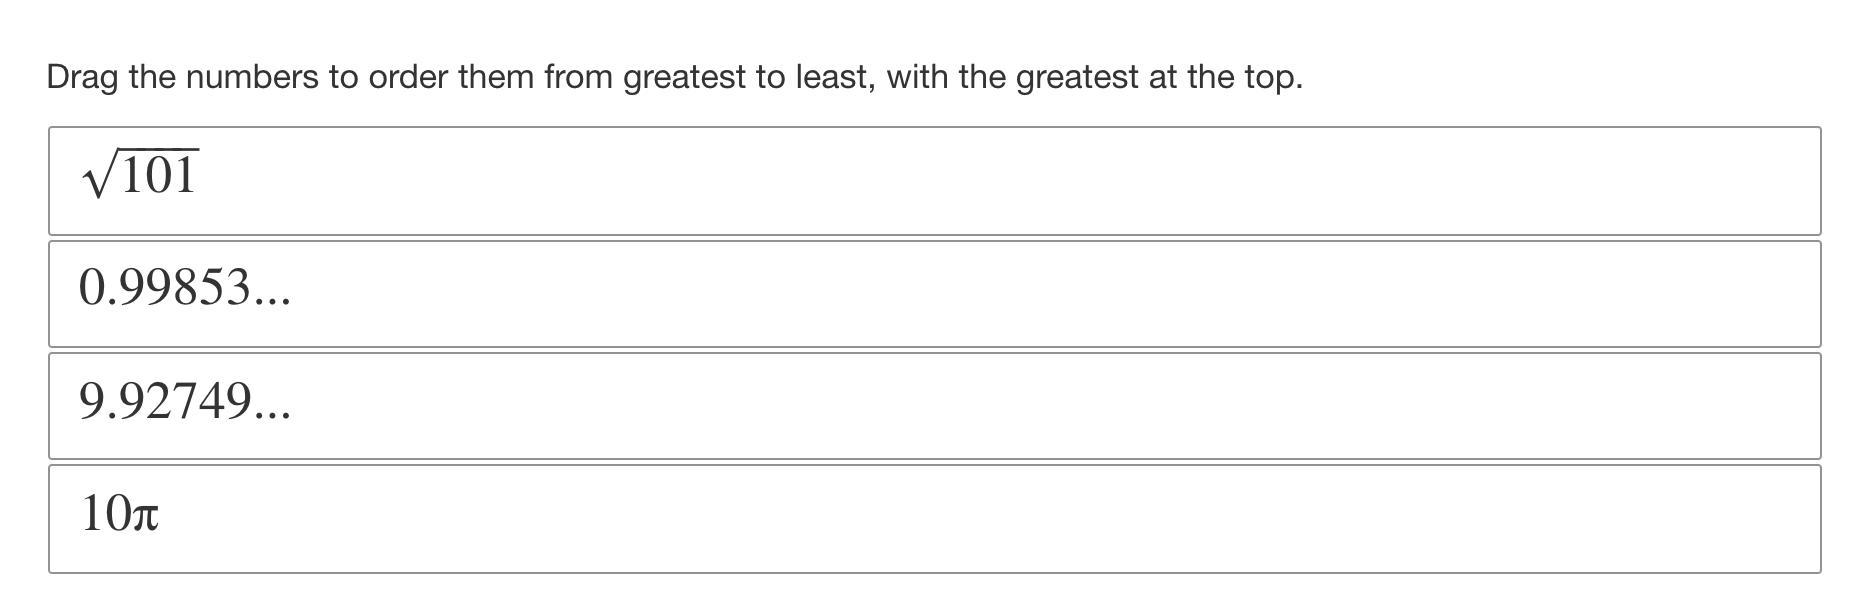Select the √101 number tile
The height and width of the screenshot is (608, 1852).
(934, 181)
